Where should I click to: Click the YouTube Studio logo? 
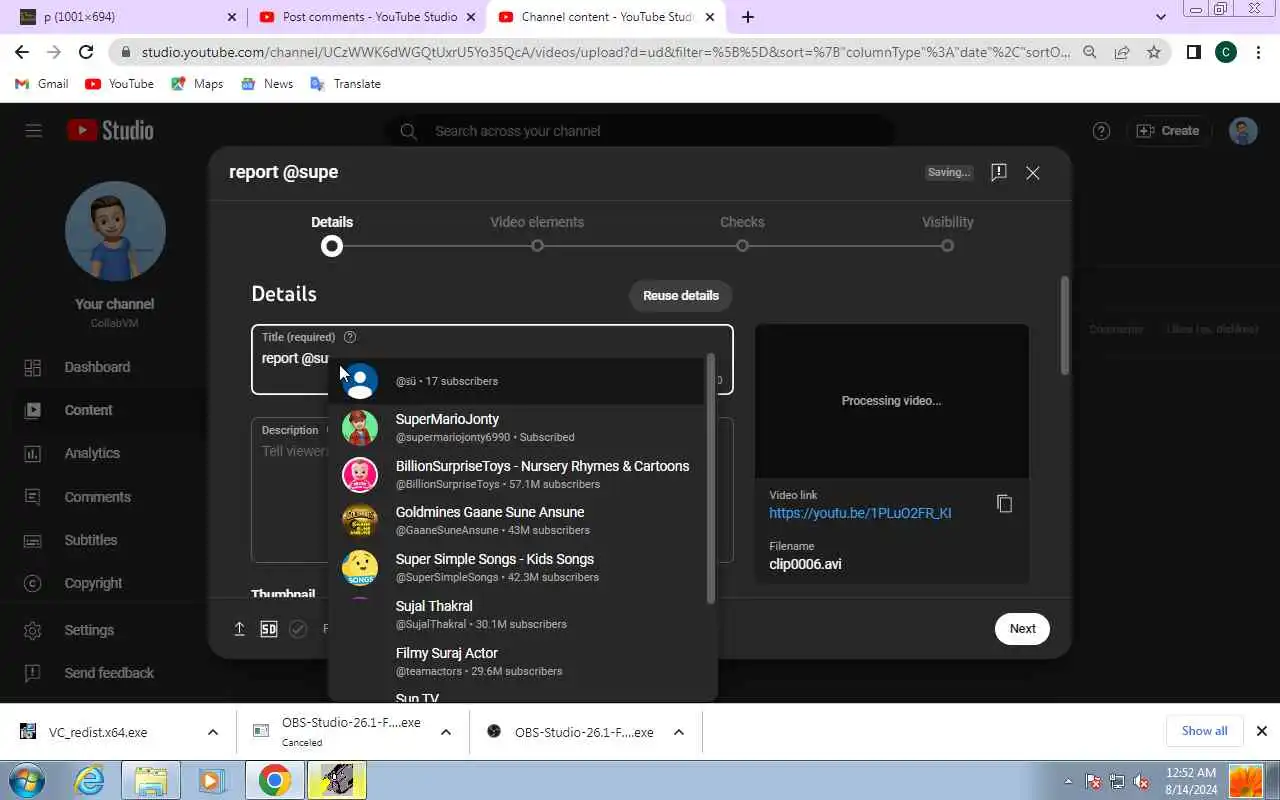coord(110,131)
